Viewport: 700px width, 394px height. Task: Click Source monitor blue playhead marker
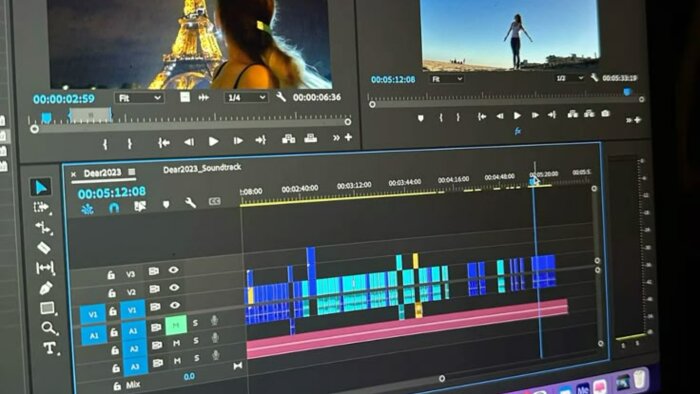click(x=46, y=117)
